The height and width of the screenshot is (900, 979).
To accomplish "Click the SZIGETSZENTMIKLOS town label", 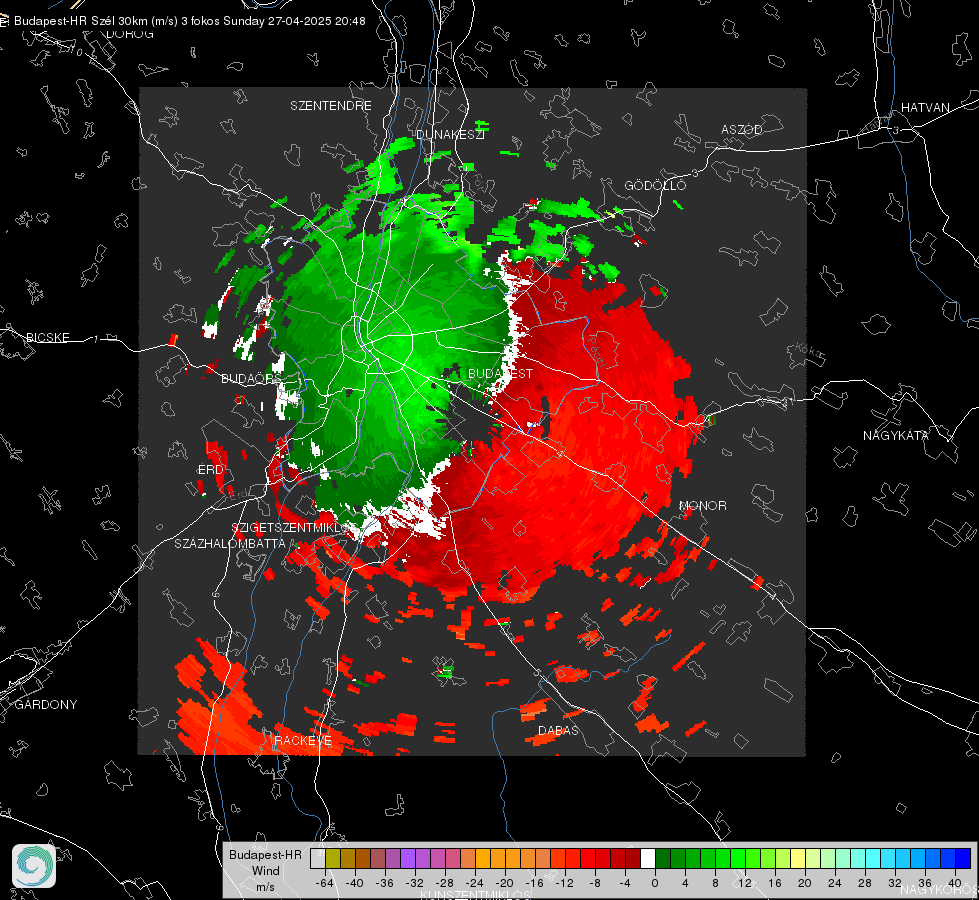I will pyautogui.click(x=291, y=528).
